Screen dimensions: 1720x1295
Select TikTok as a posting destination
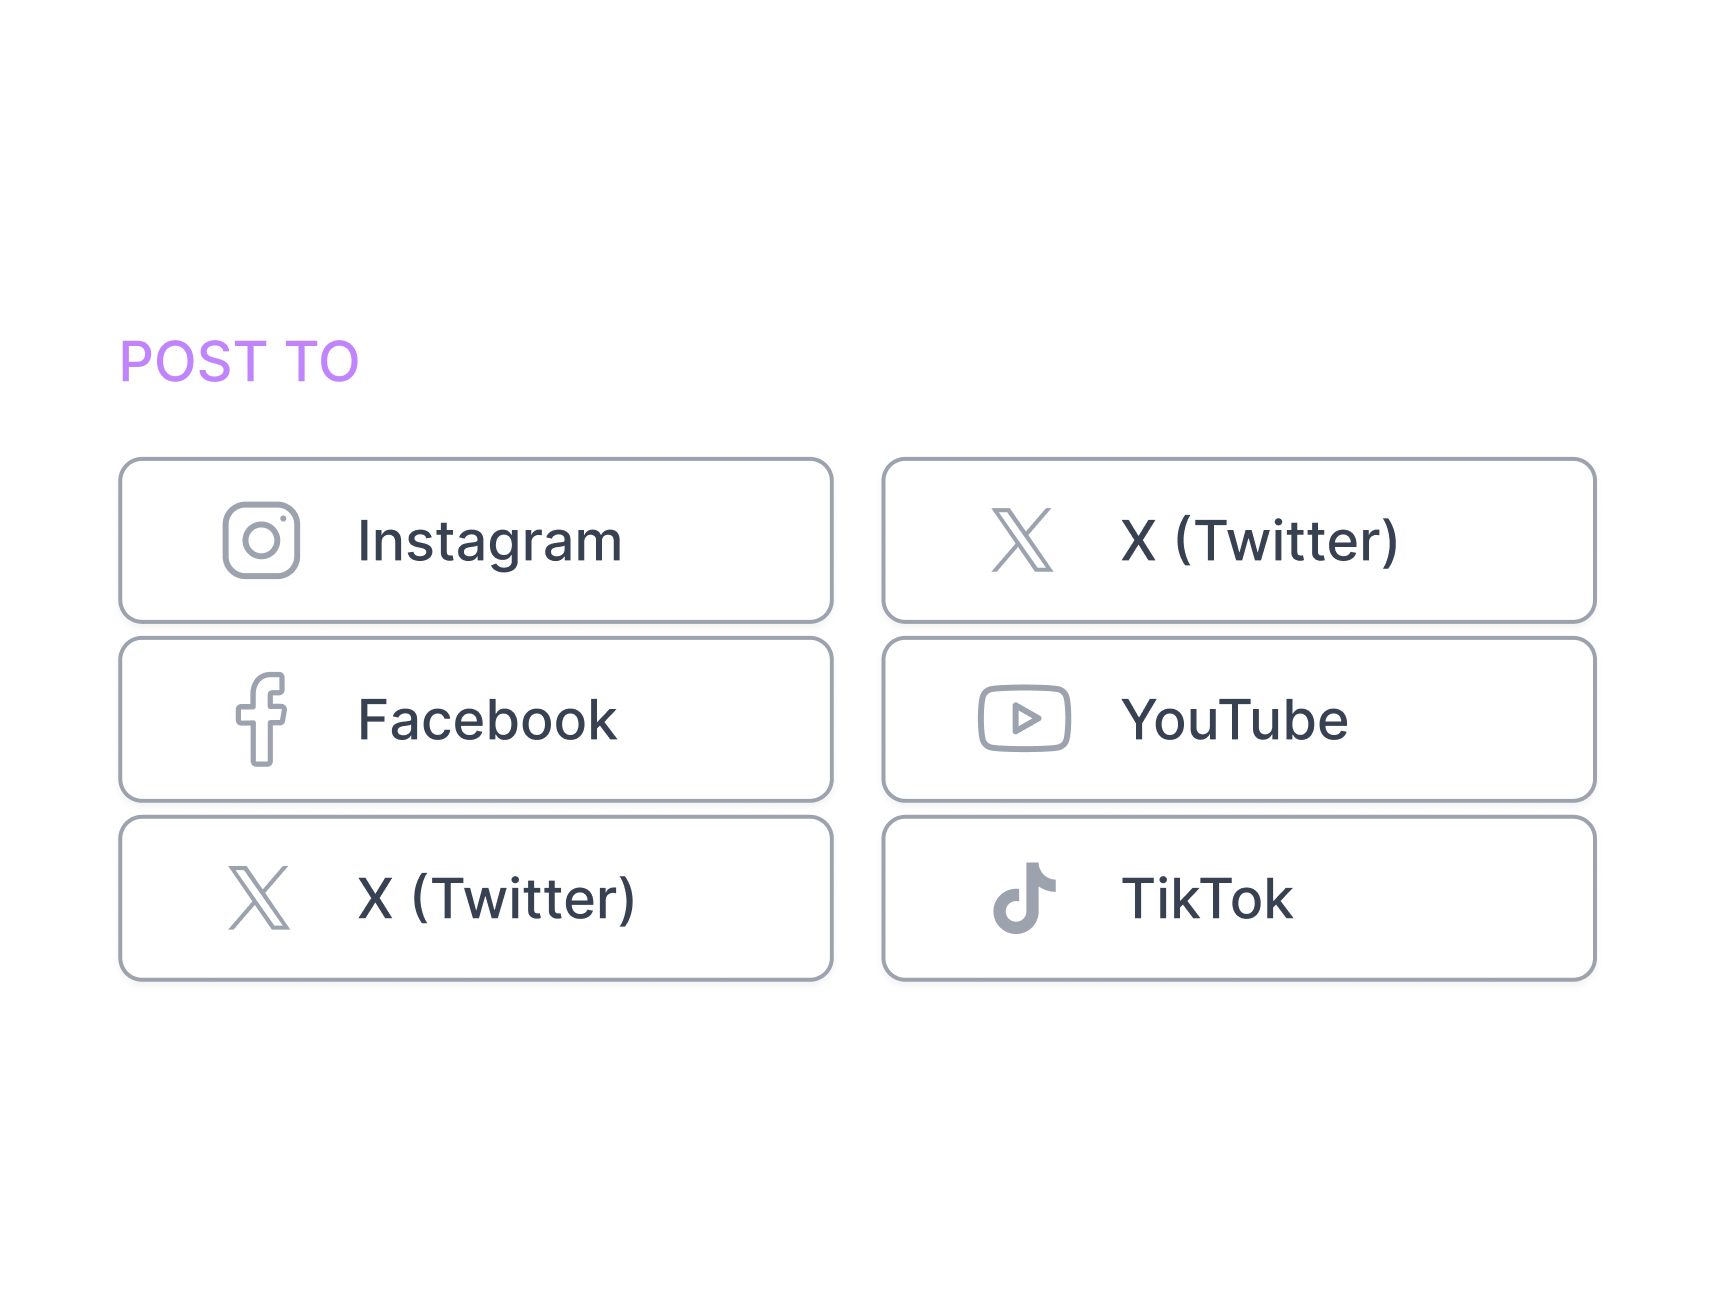(x=1238, y=896)
